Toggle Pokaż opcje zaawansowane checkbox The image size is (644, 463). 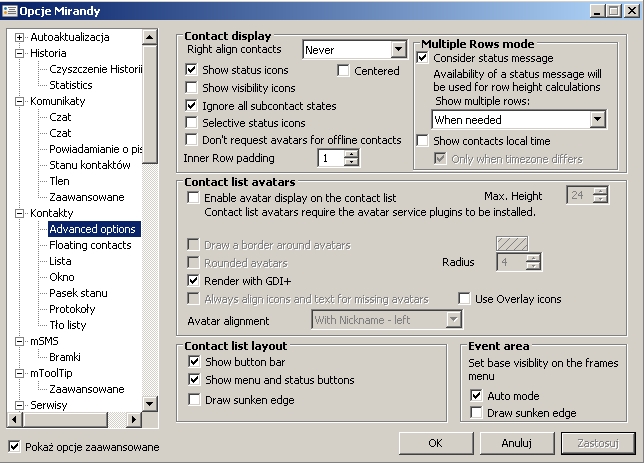click(13, 446)
